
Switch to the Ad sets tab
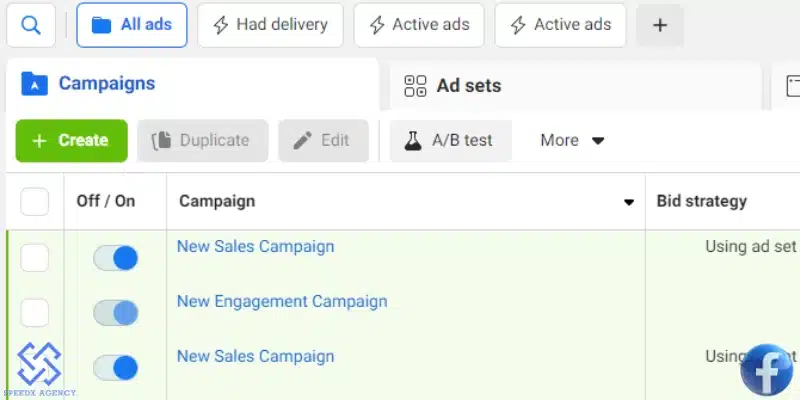(468, 86)
